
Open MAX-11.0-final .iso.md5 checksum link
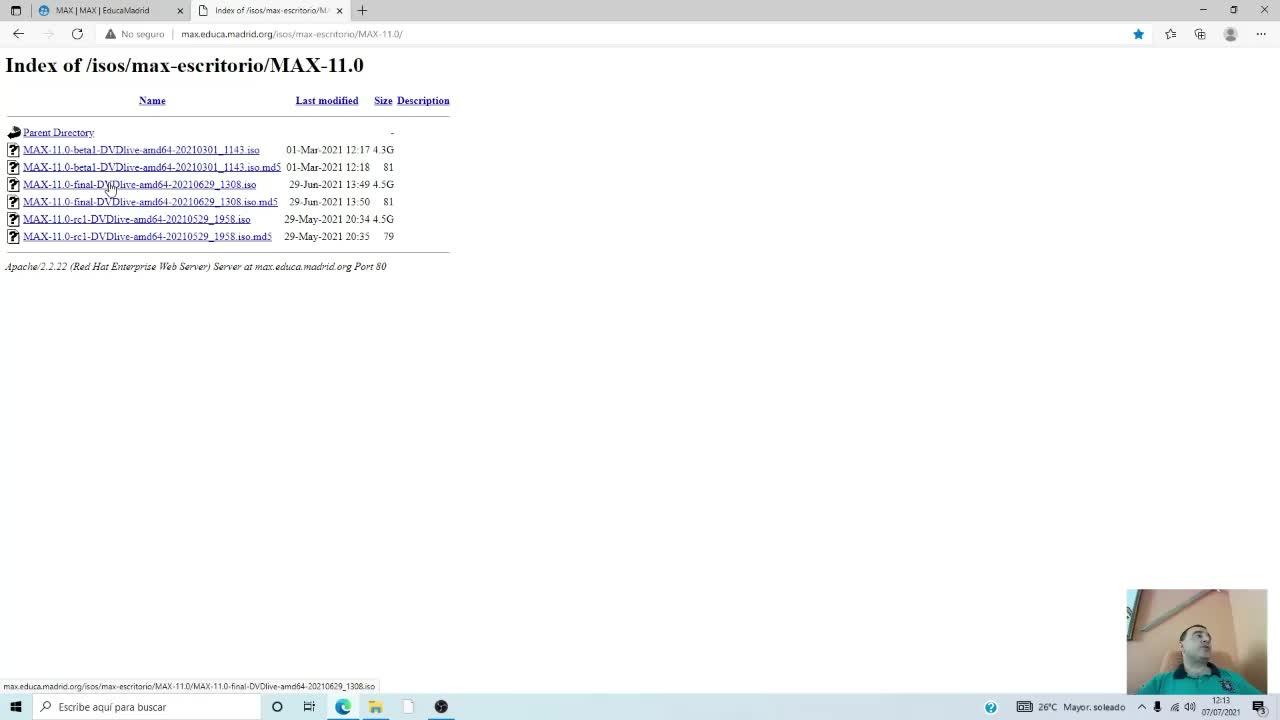[x=150, y=202]
